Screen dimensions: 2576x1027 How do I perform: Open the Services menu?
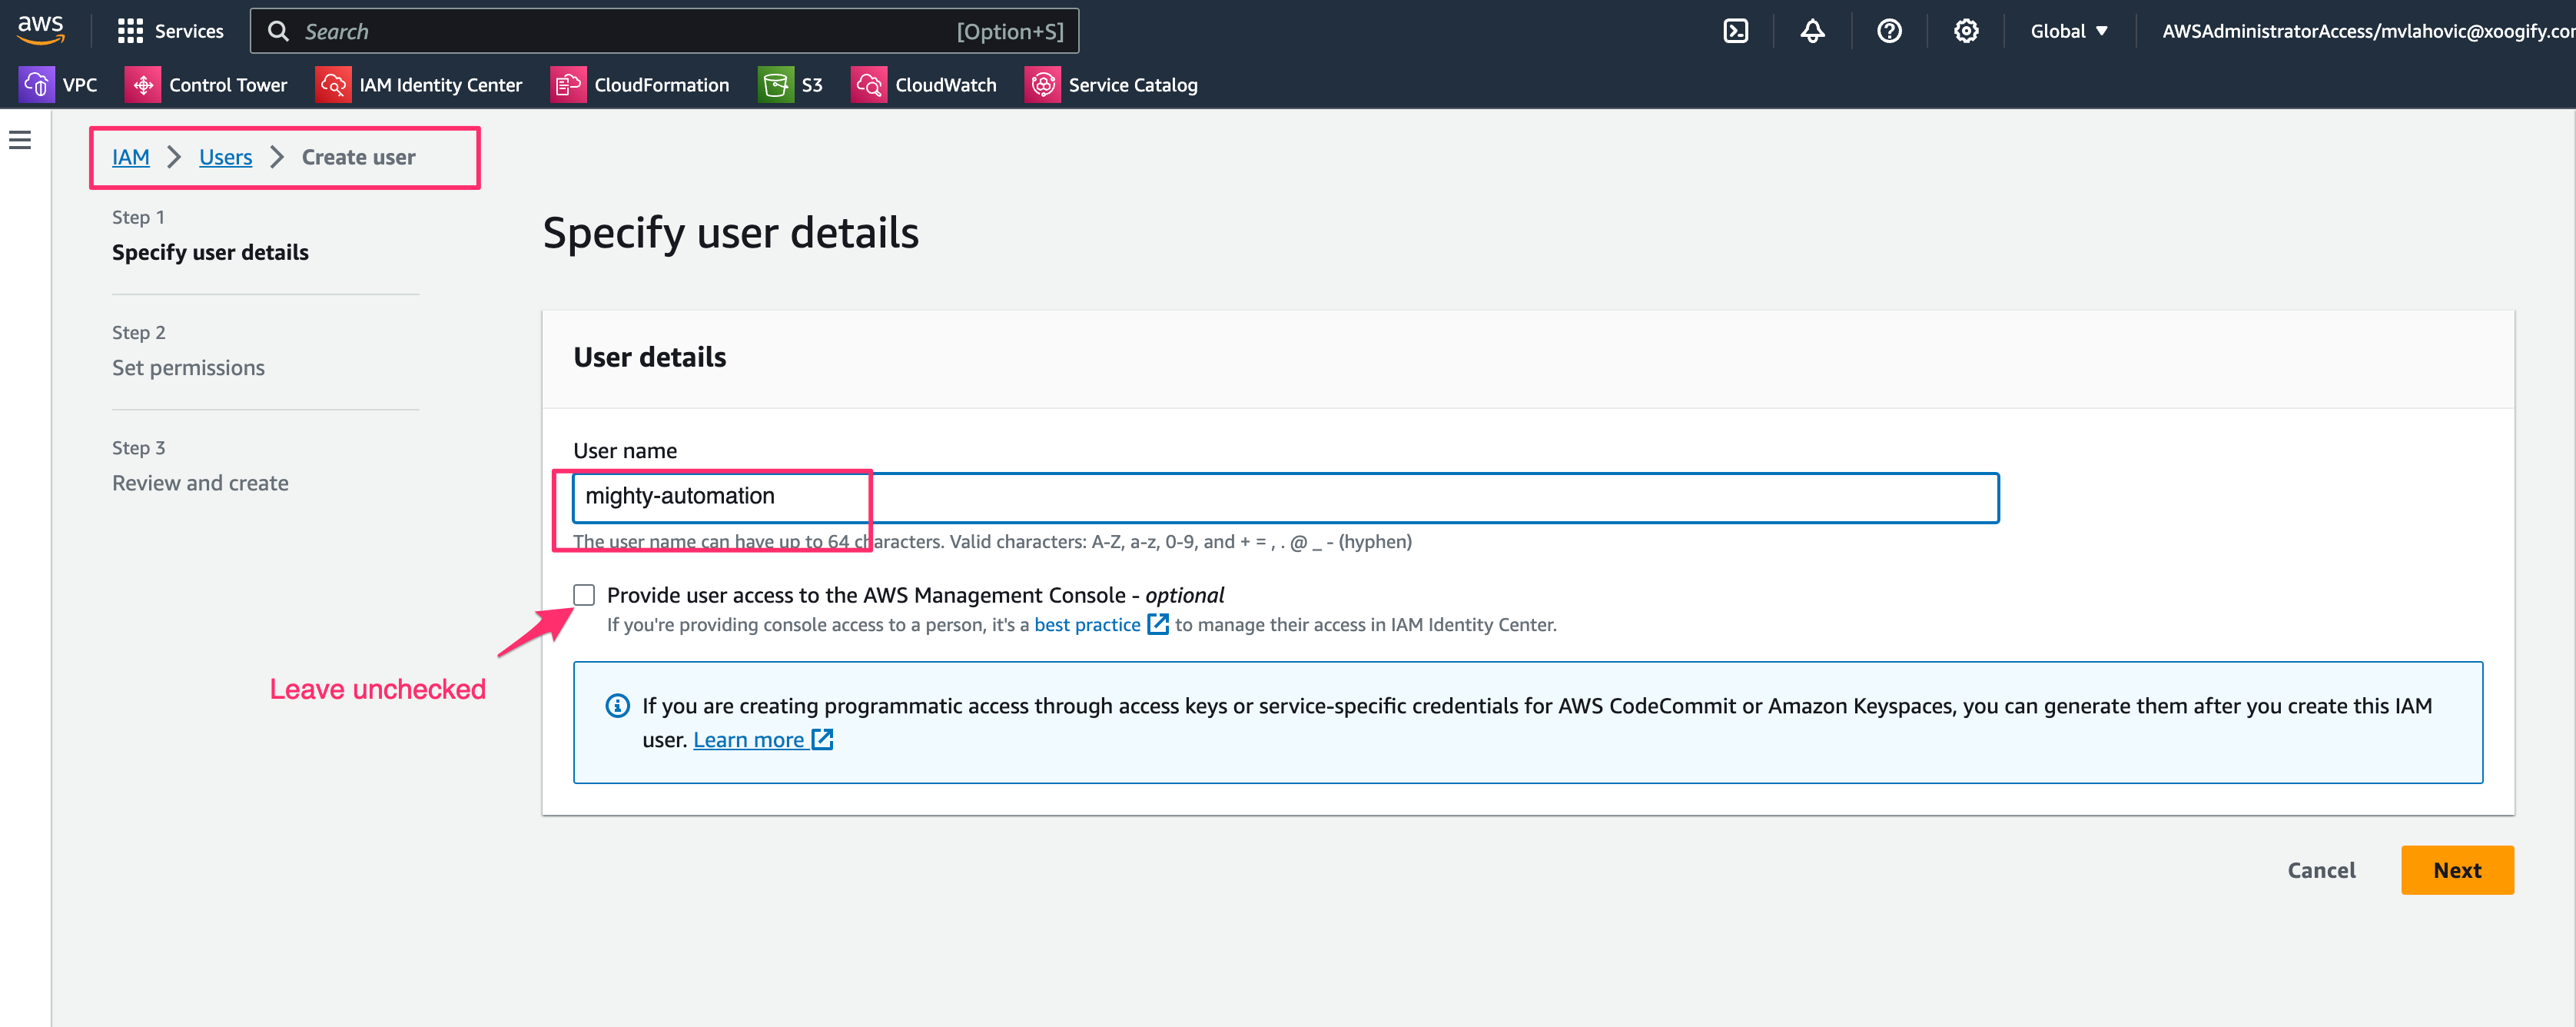(x=170, y=30)
